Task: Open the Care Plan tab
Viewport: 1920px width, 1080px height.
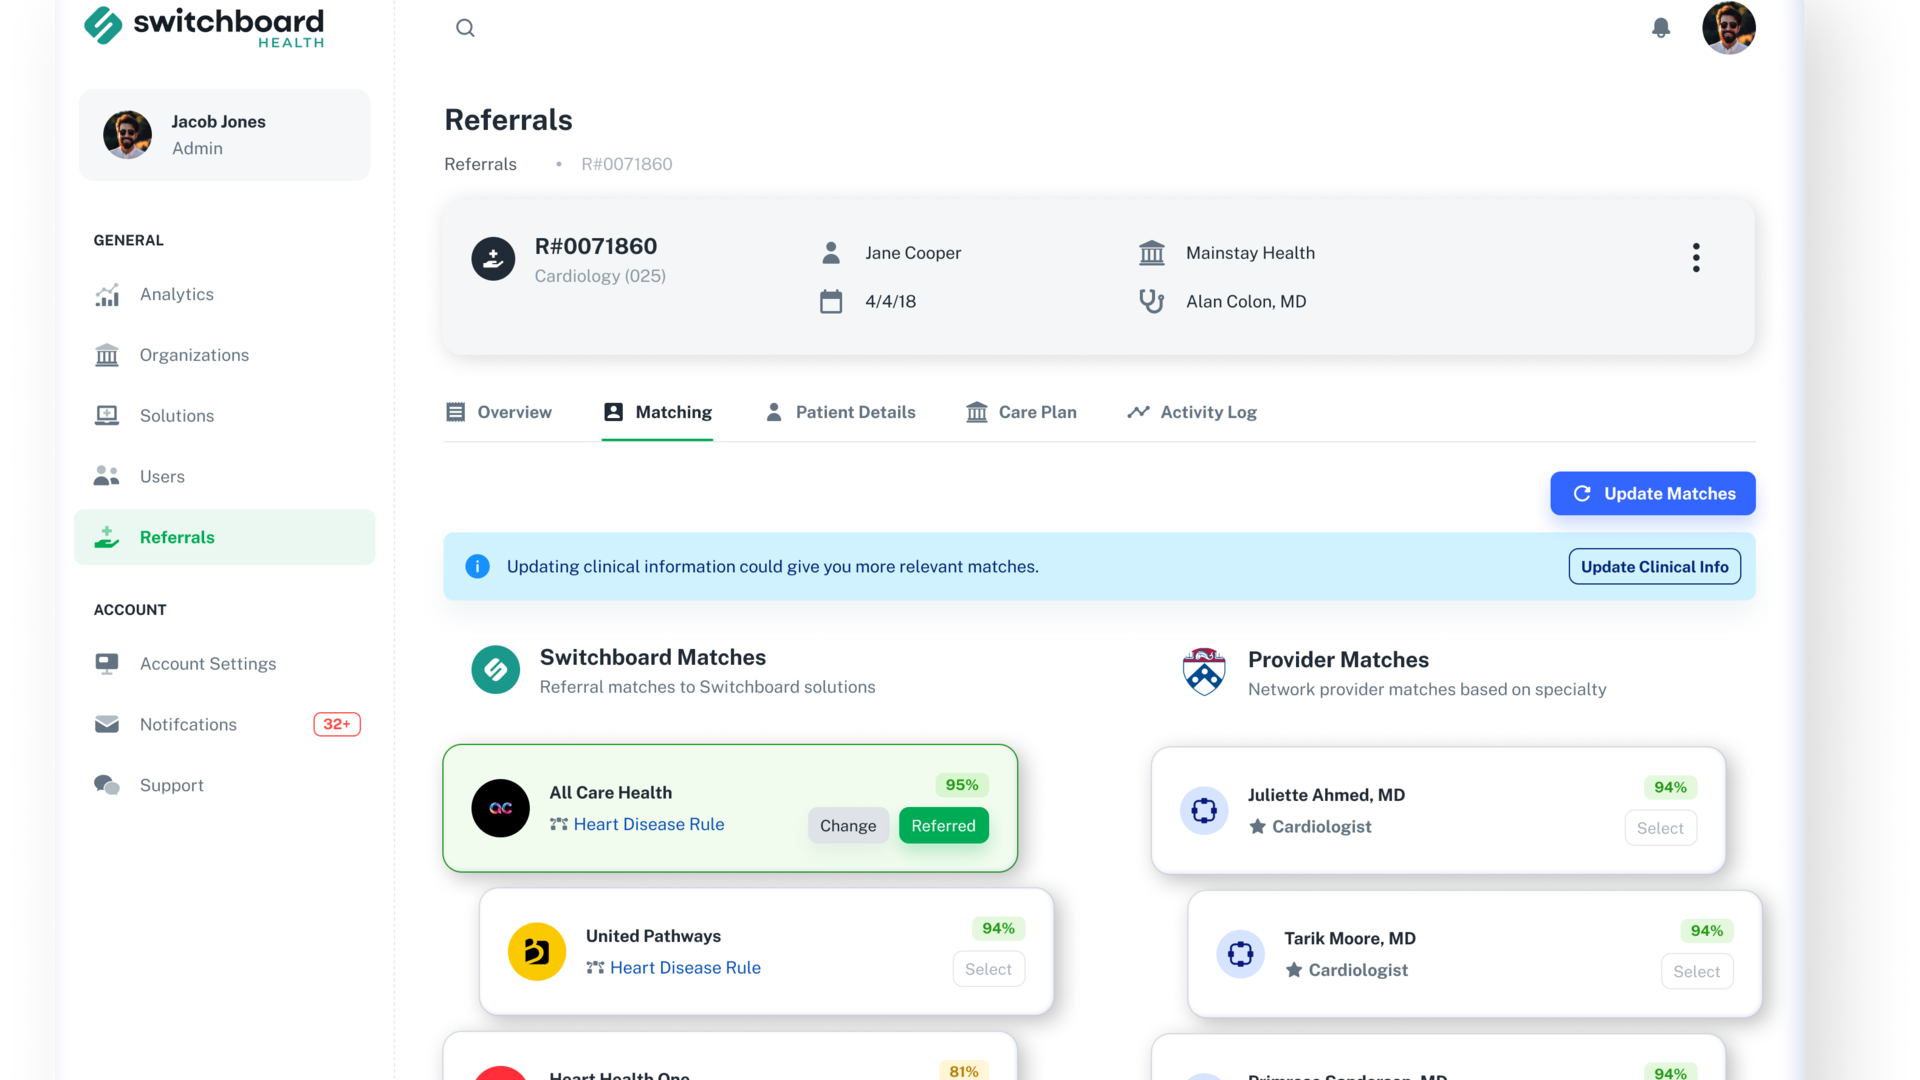Action: click(1021, 412)
